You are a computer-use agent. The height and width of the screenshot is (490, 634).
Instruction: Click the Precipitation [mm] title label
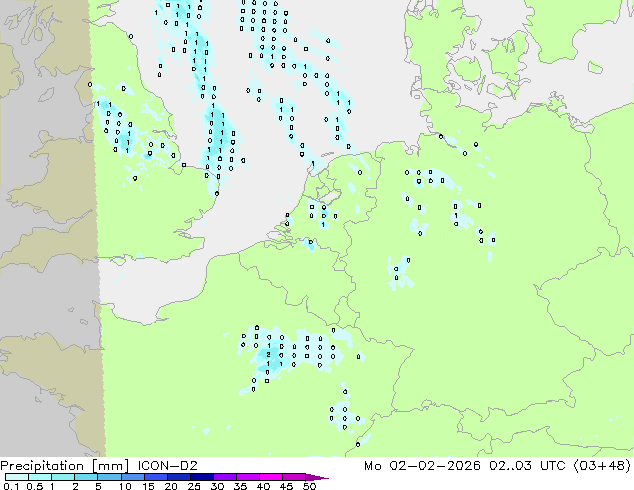tap(64, 466)
